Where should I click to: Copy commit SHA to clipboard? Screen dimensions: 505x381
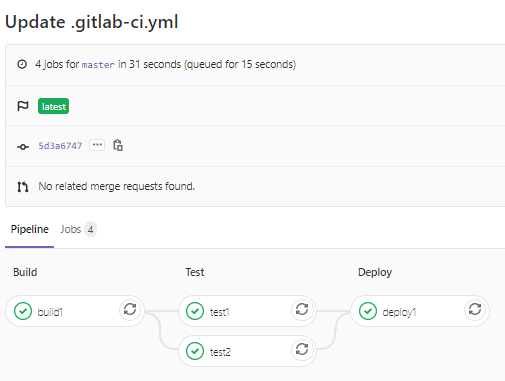[118, 145]
